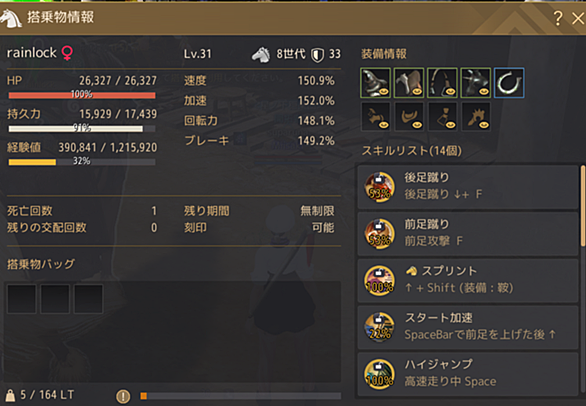
Task: Click the ハイジャンプ skill icon
Action: click(x=379, y=374)
